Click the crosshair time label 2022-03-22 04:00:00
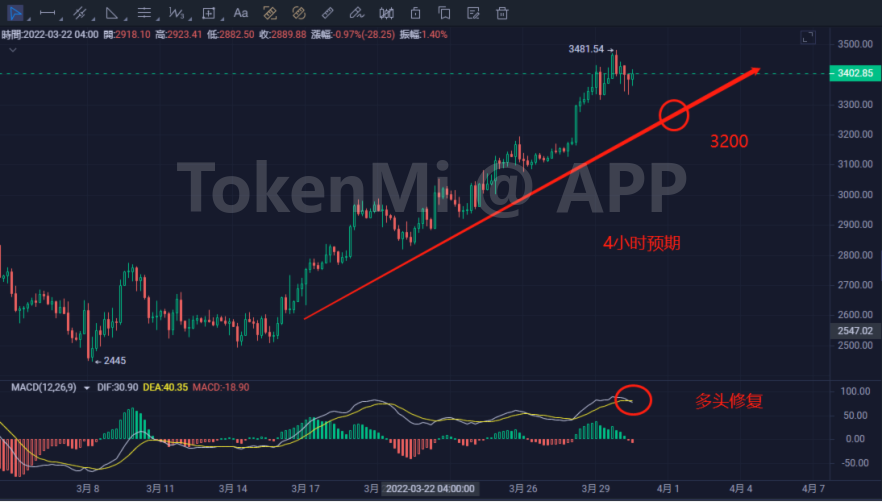The width and height of the screenshot is (882, 502). coord(430,488)
